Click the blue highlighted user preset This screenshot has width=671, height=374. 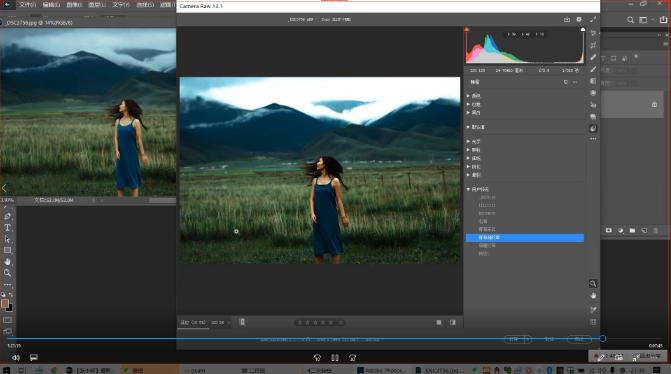click(x=525, y=237)
